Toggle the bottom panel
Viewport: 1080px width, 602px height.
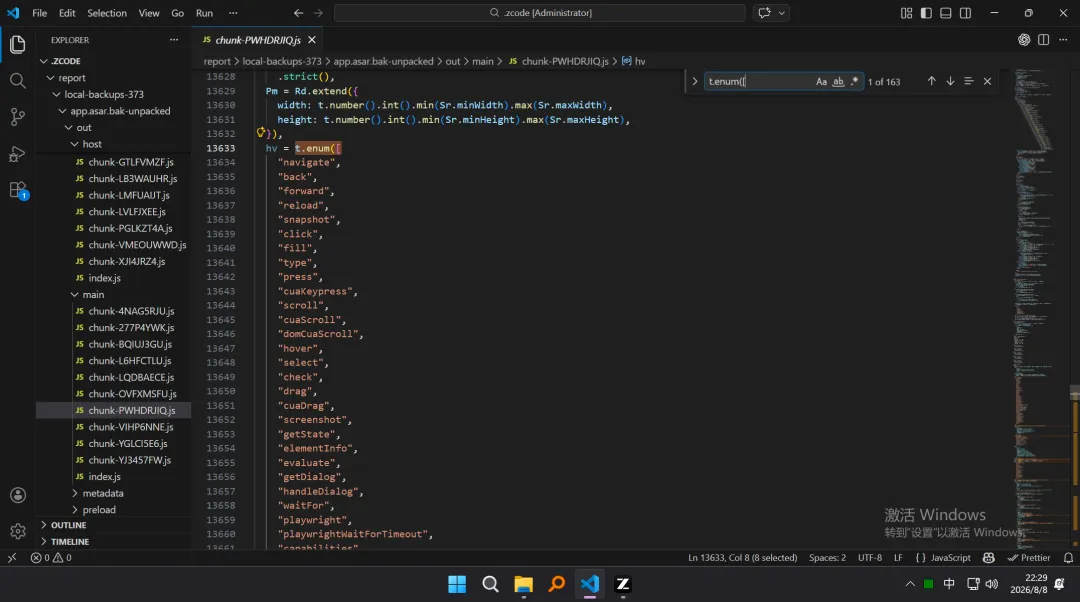tap(946, 12)
